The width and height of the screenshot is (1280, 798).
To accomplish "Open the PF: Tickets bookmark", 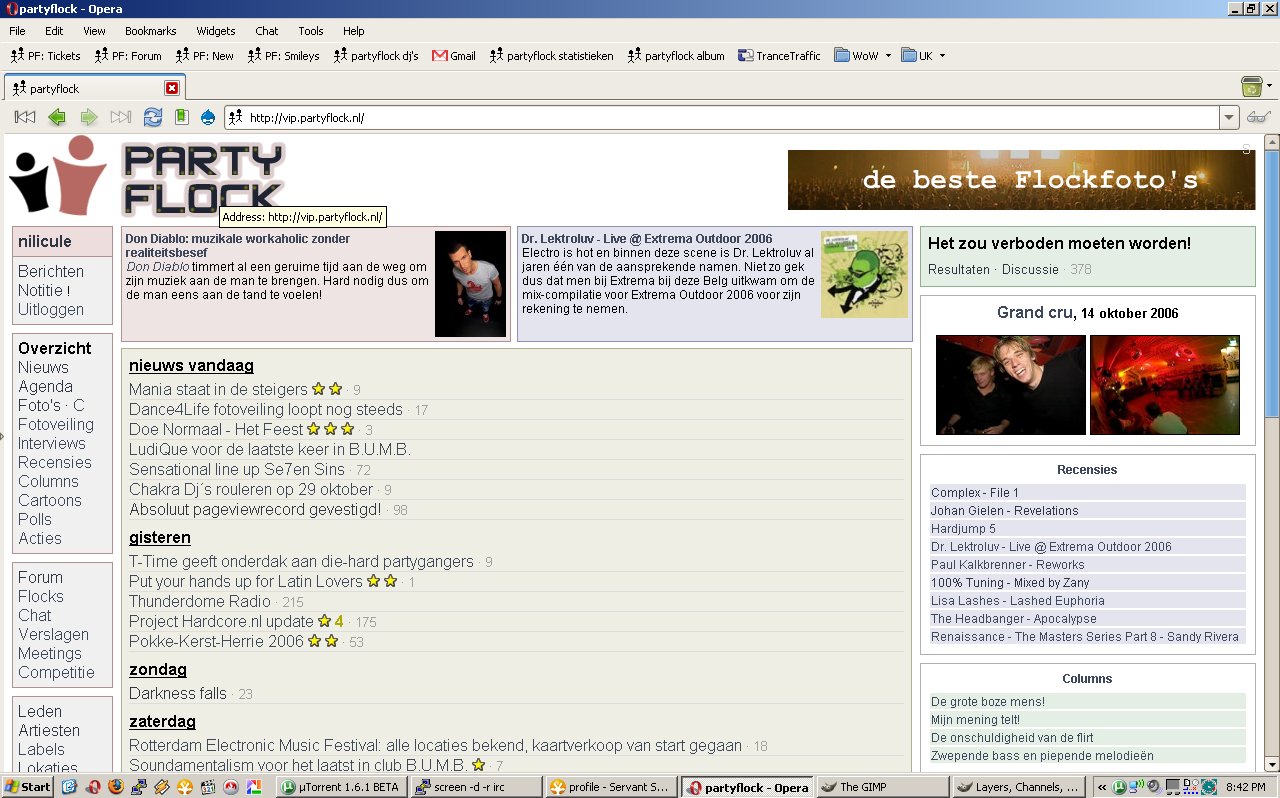I will [46, 56].
